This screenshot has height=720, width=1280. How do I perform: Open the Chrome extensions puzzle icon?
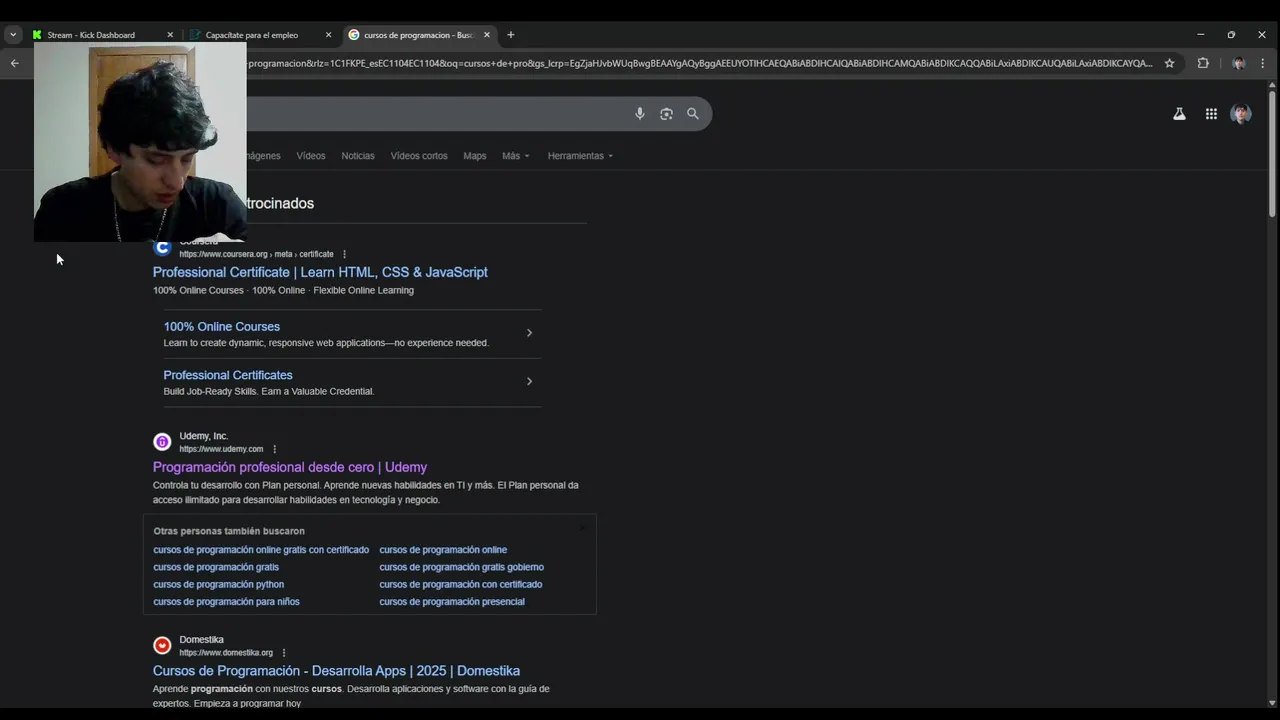[1203, 63]
